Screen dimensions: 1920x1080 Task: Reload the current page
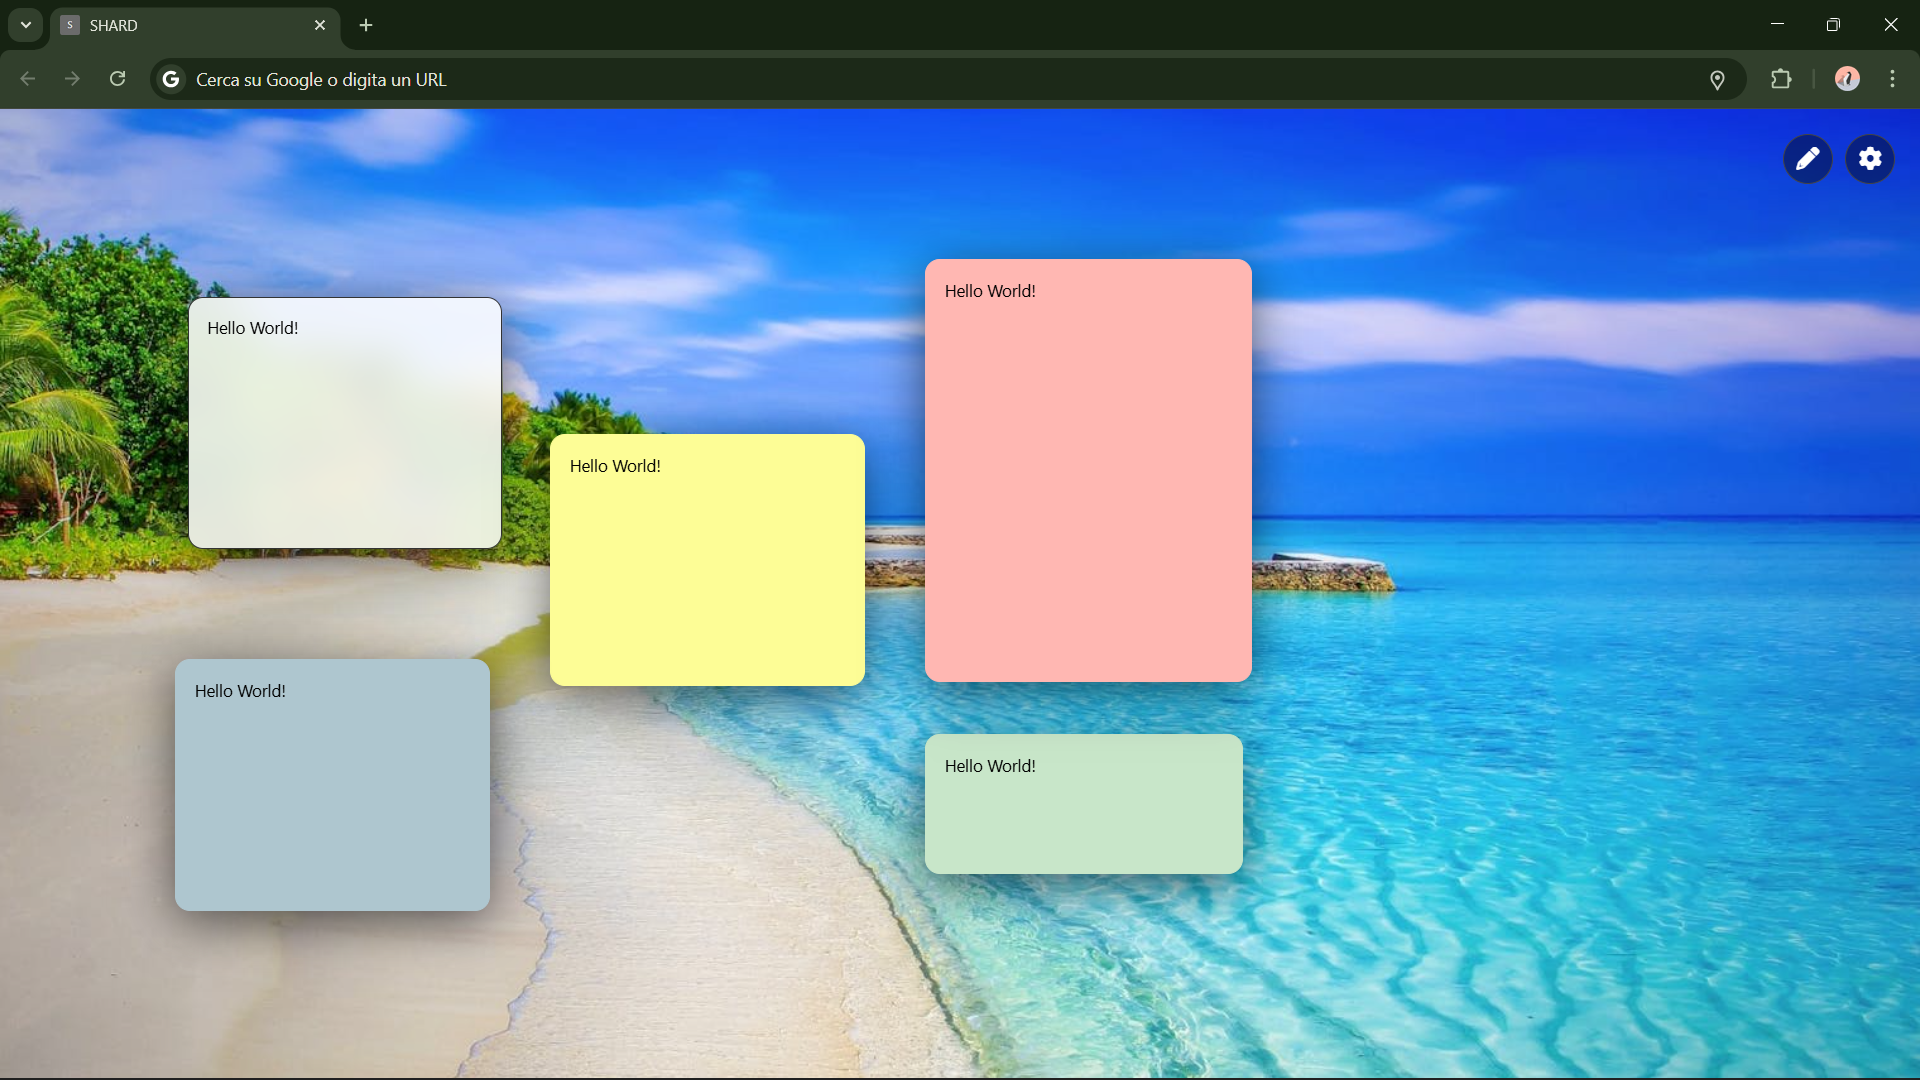(117, 79)
